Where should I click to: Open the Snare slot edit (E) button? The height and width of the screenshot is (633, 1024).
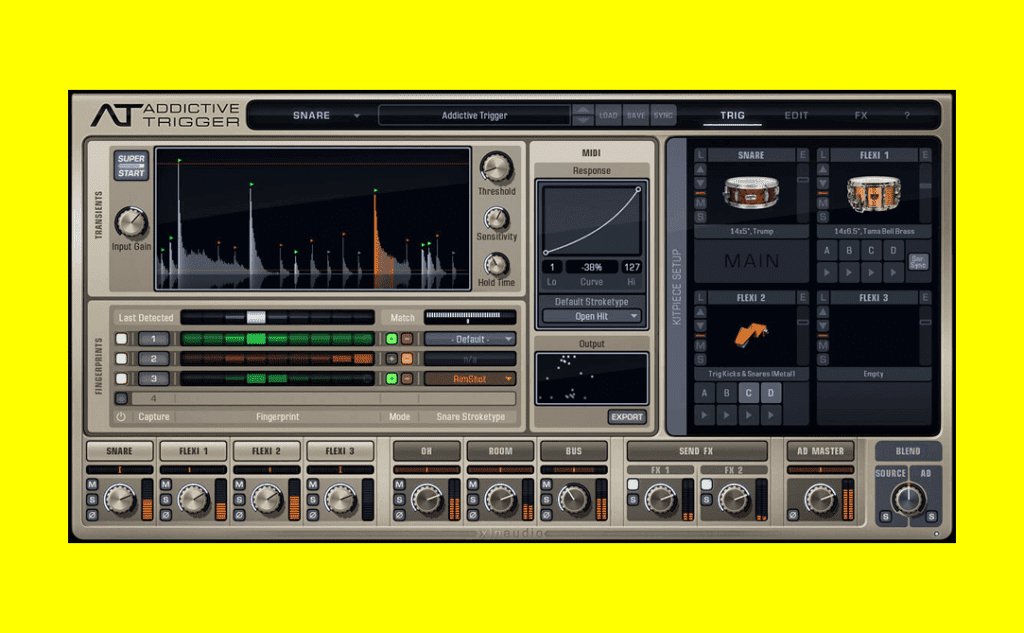tap(803, 155)
